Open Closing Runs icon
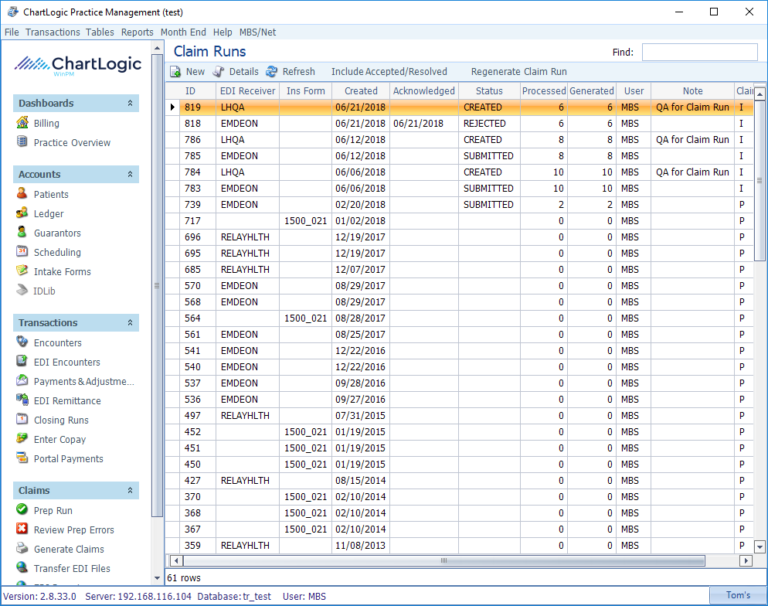 point(22,419)
